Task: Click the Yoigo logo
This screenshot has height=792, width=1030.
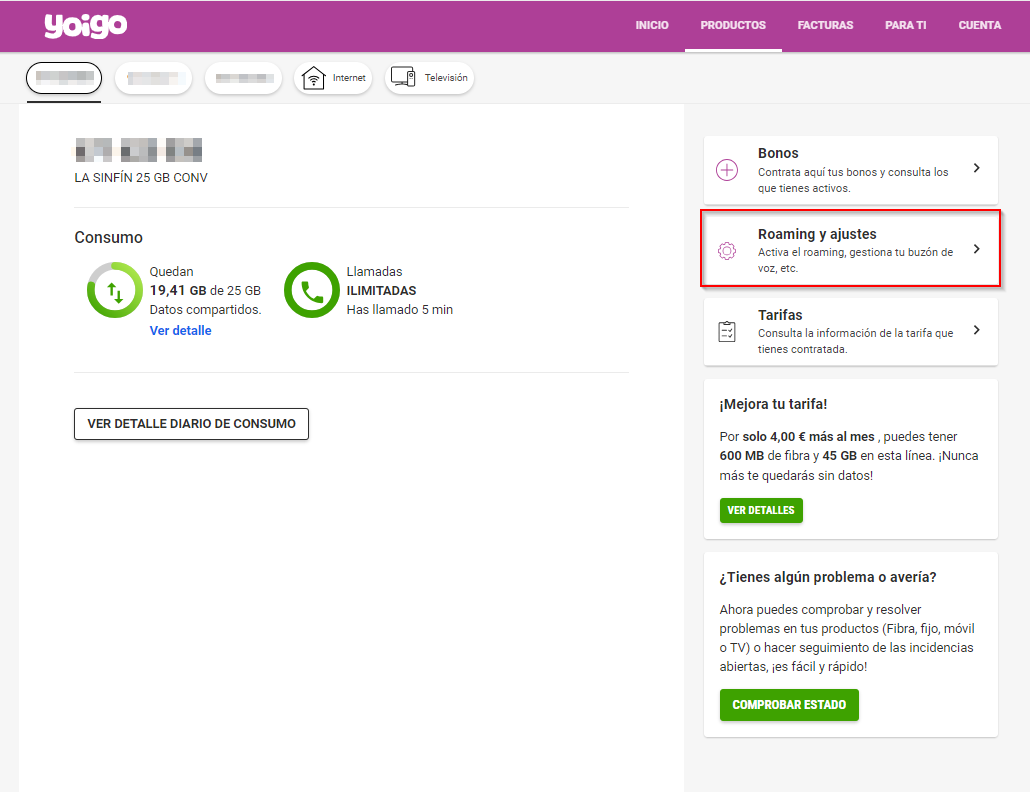Action: (85, 26)
